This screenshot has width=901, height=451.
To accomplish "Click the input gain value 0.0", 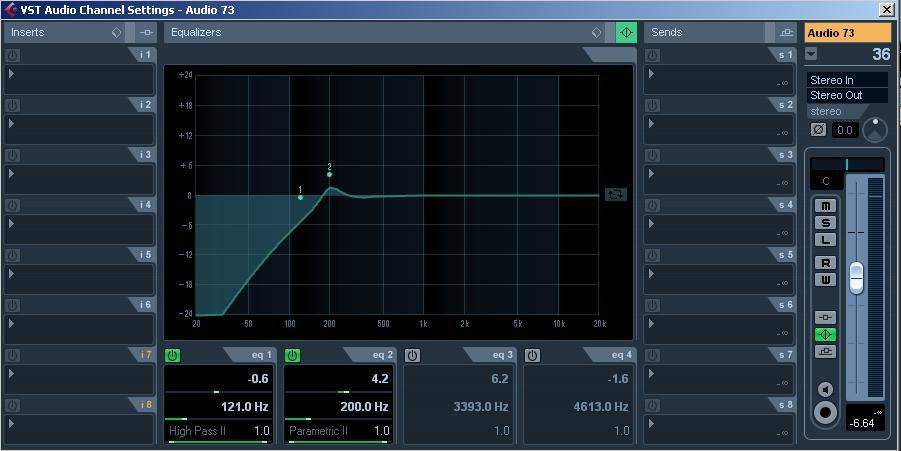I will point(845,130).
